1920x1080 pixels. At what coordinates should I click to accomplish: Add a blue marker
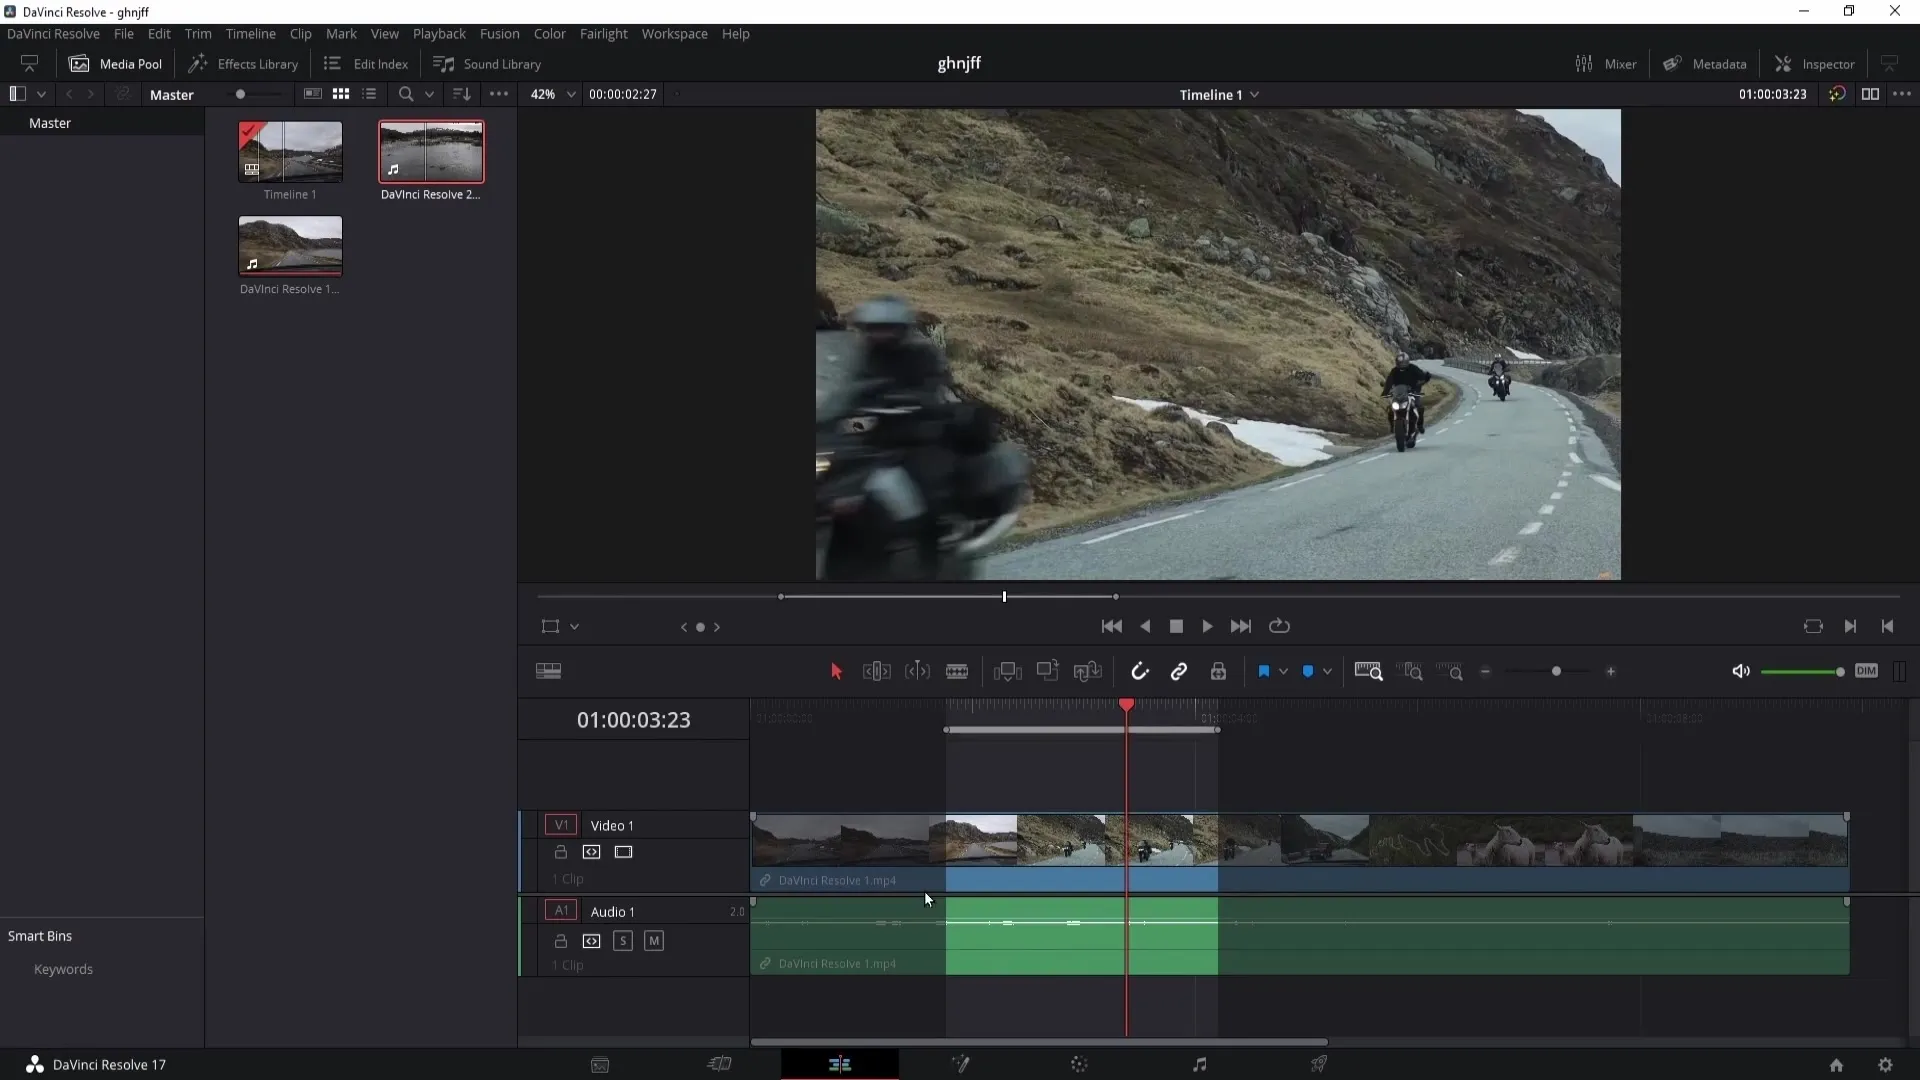coord(1308,671)
